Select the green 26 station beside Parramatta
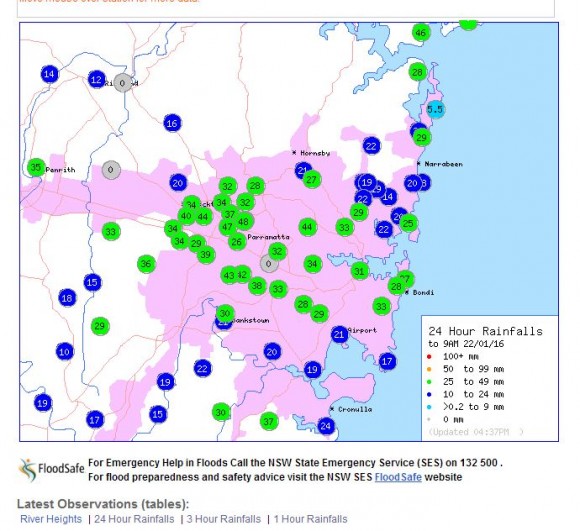The width and height of the screenshot is (580, 531). (x=237, y=242)
